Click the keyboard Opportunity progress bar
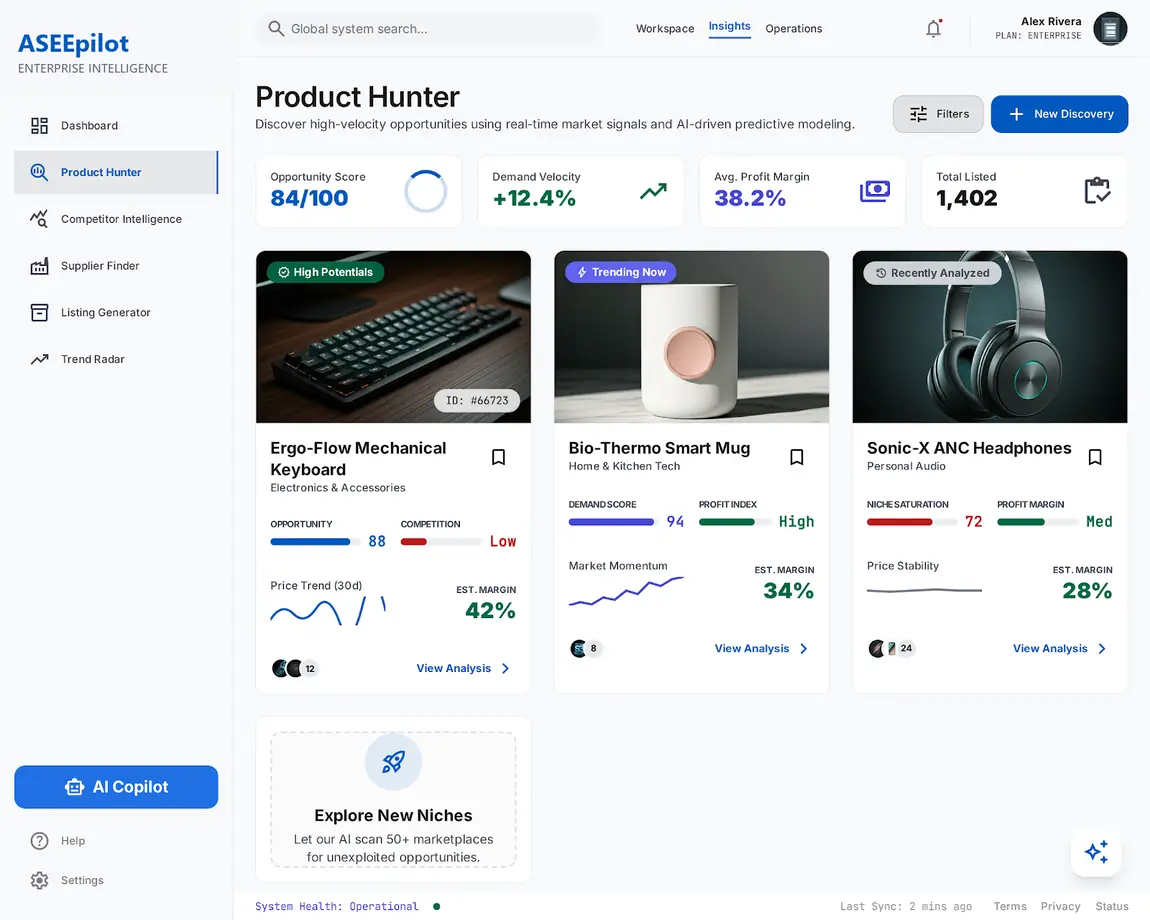This screenshot has height=920, width=1150. (x=315, y=542)
